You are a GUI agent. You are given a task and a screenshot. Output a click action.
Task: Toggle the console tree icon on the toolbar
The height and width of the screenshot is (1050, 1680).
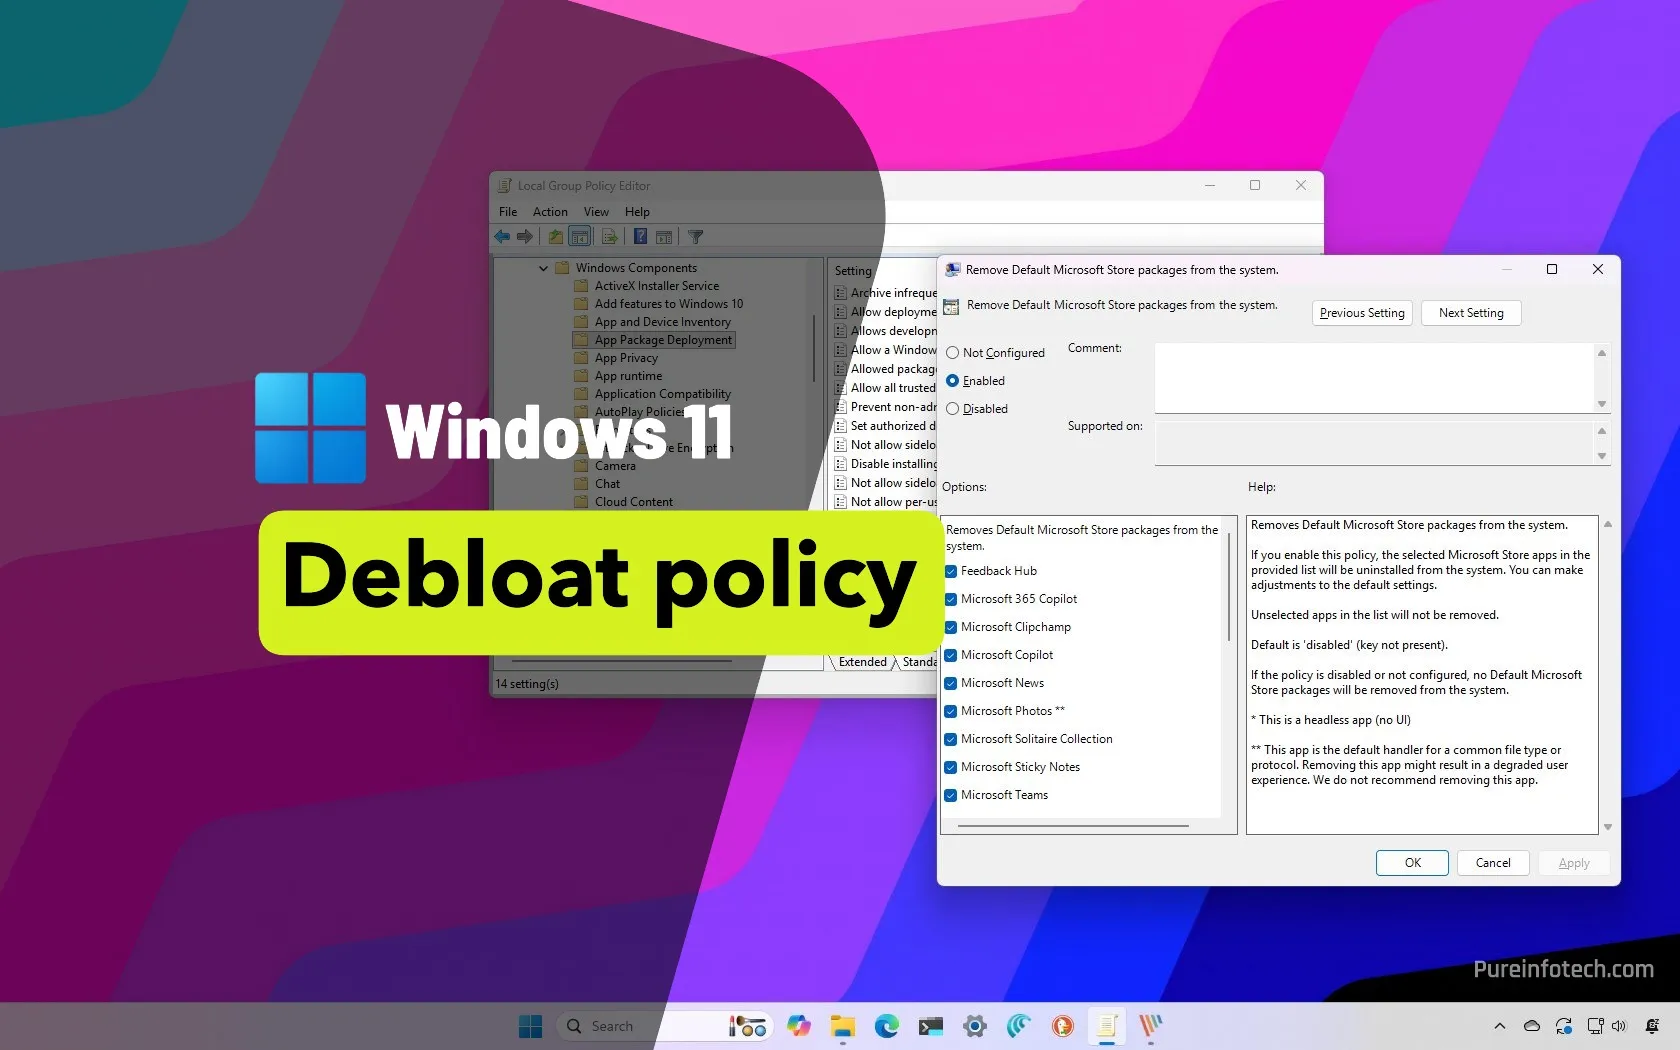coord(580,236)
